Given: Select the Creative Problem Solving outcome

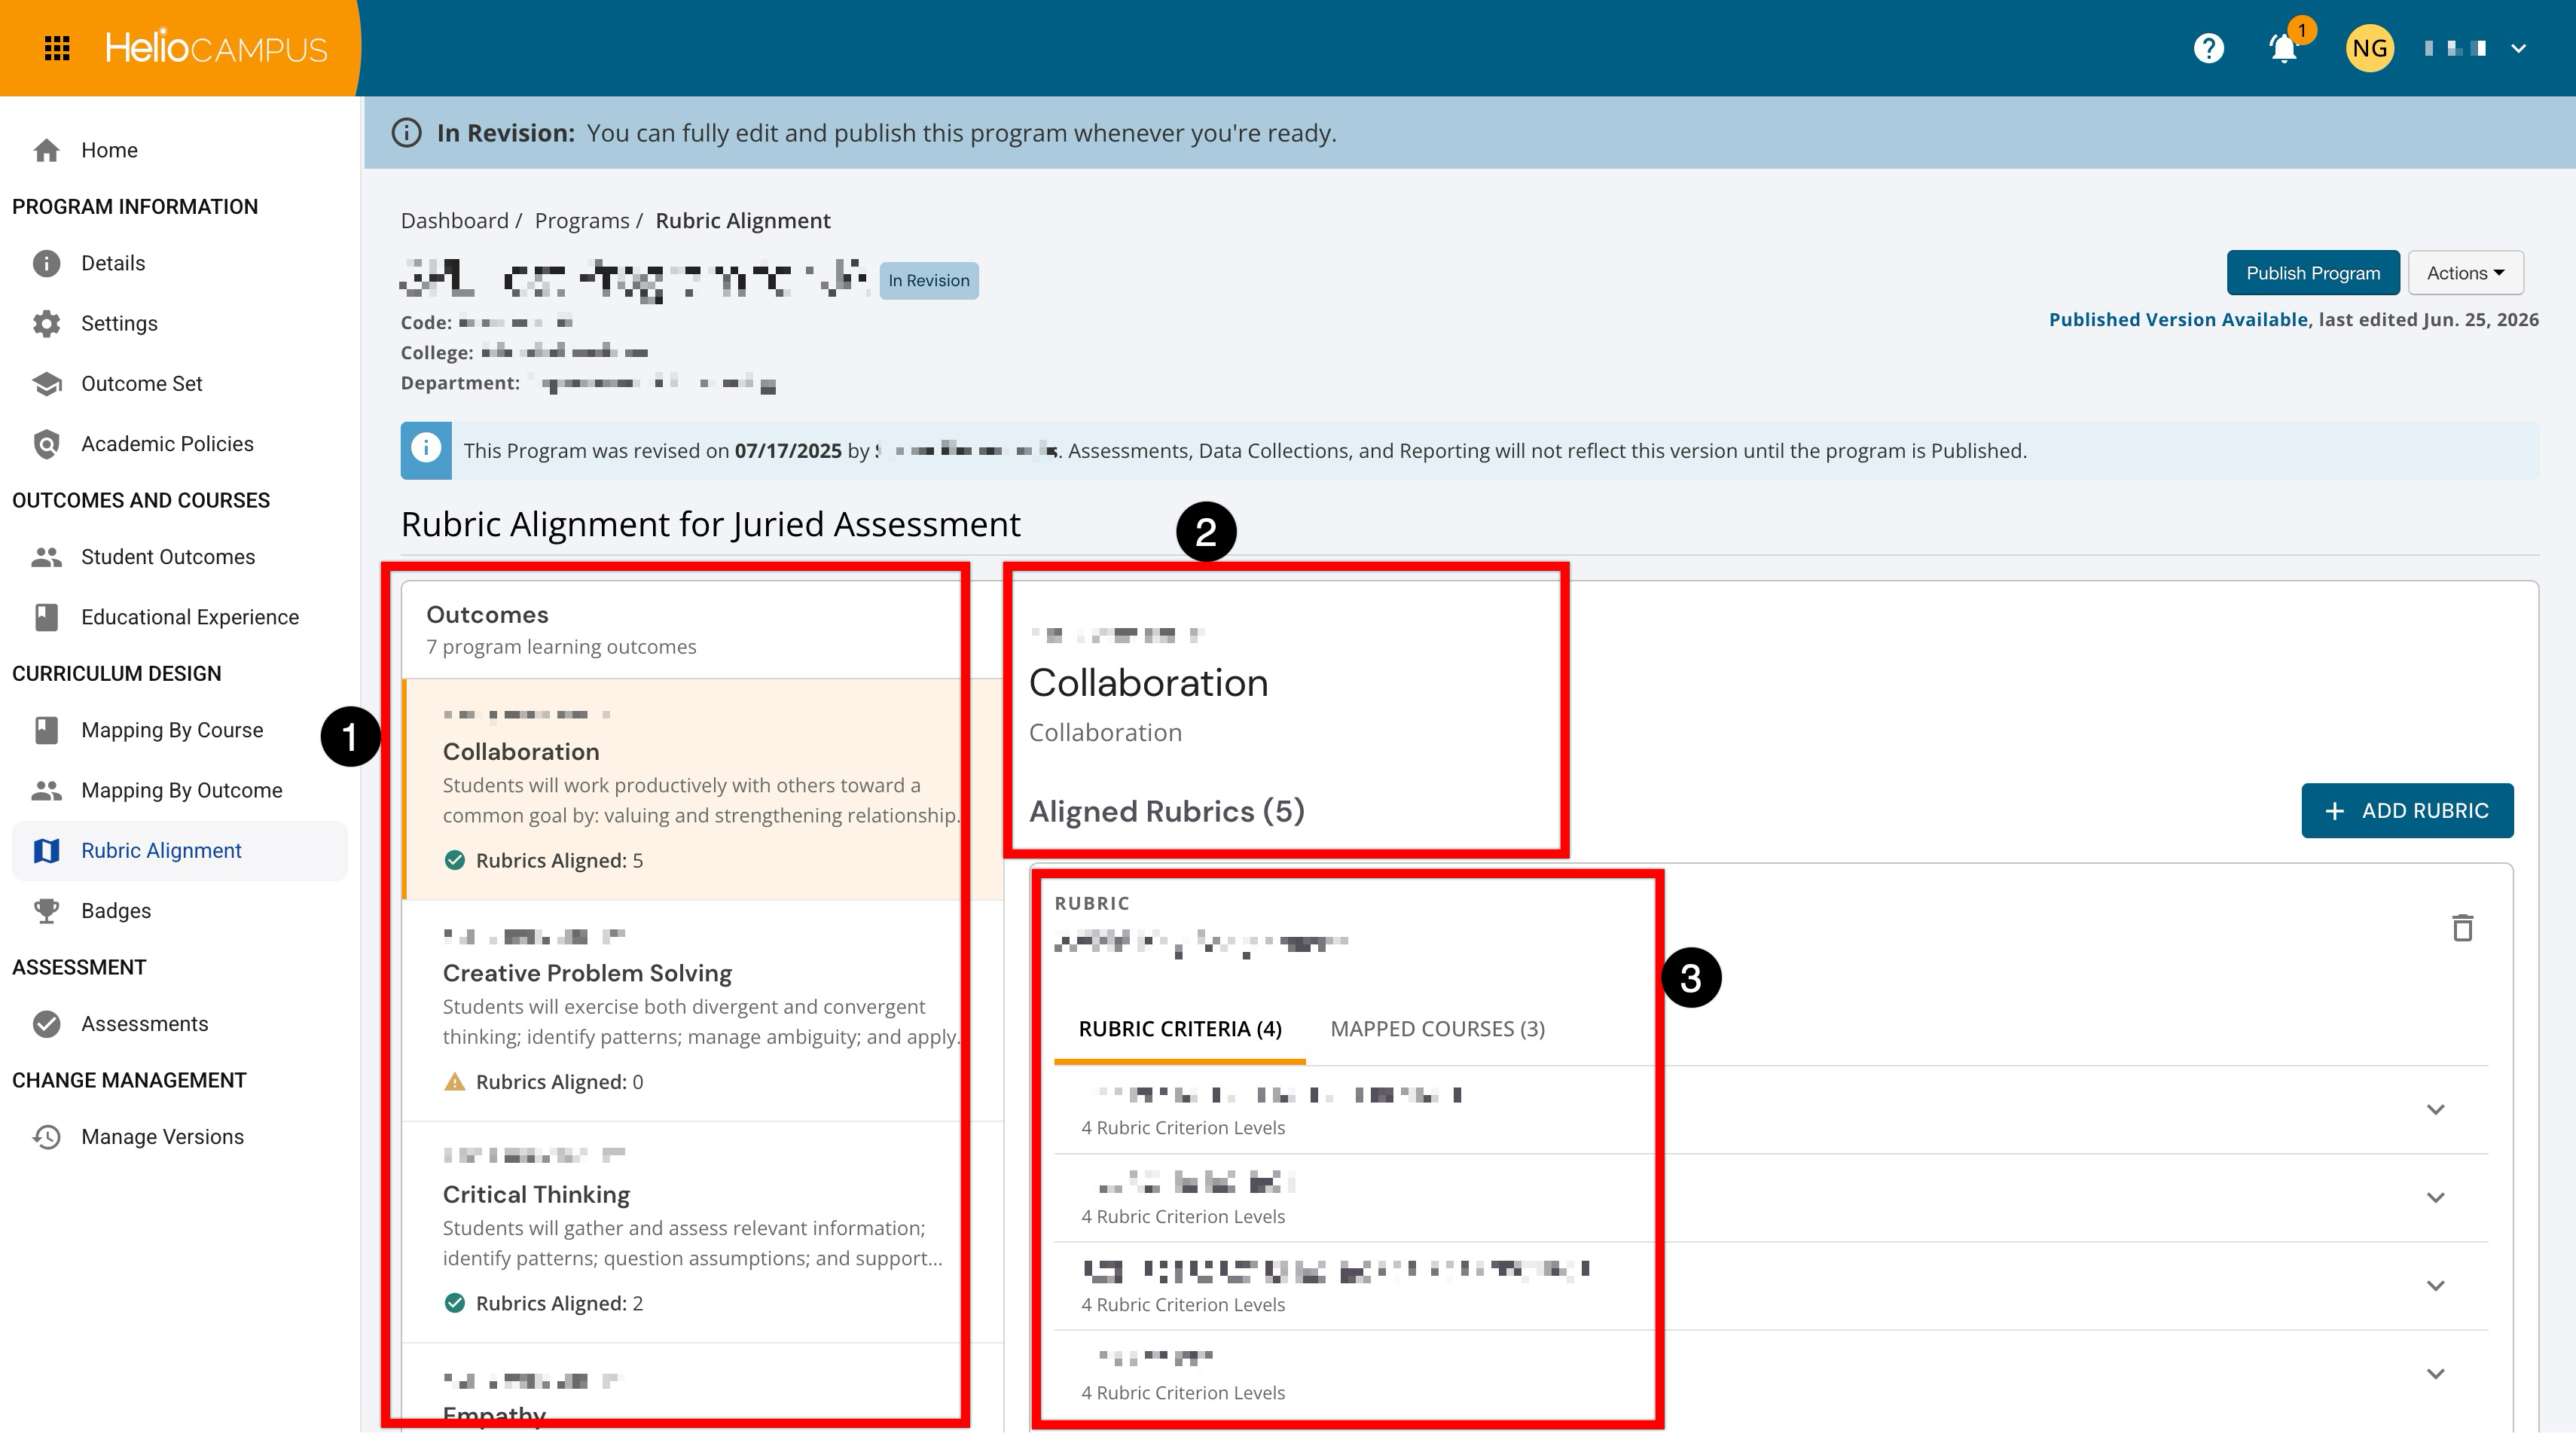Looking at the screenshot, I should 703,1011.
